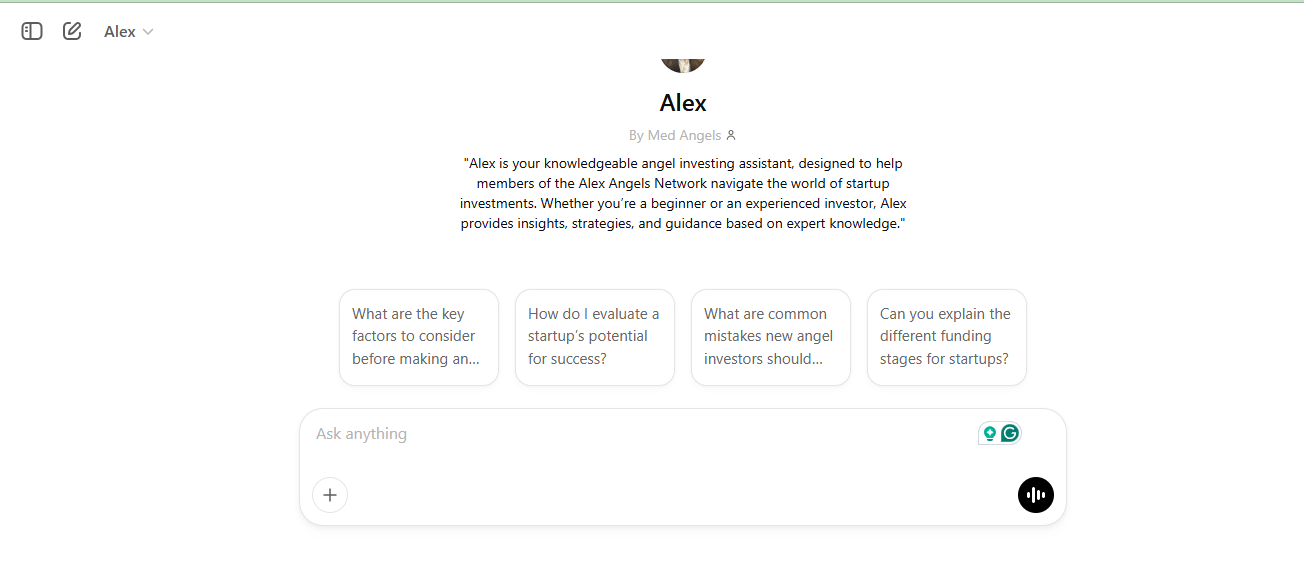Screen dimensions: 1304x574
Task: Start voice mode with the waveform button
Action: [1036, 495]
